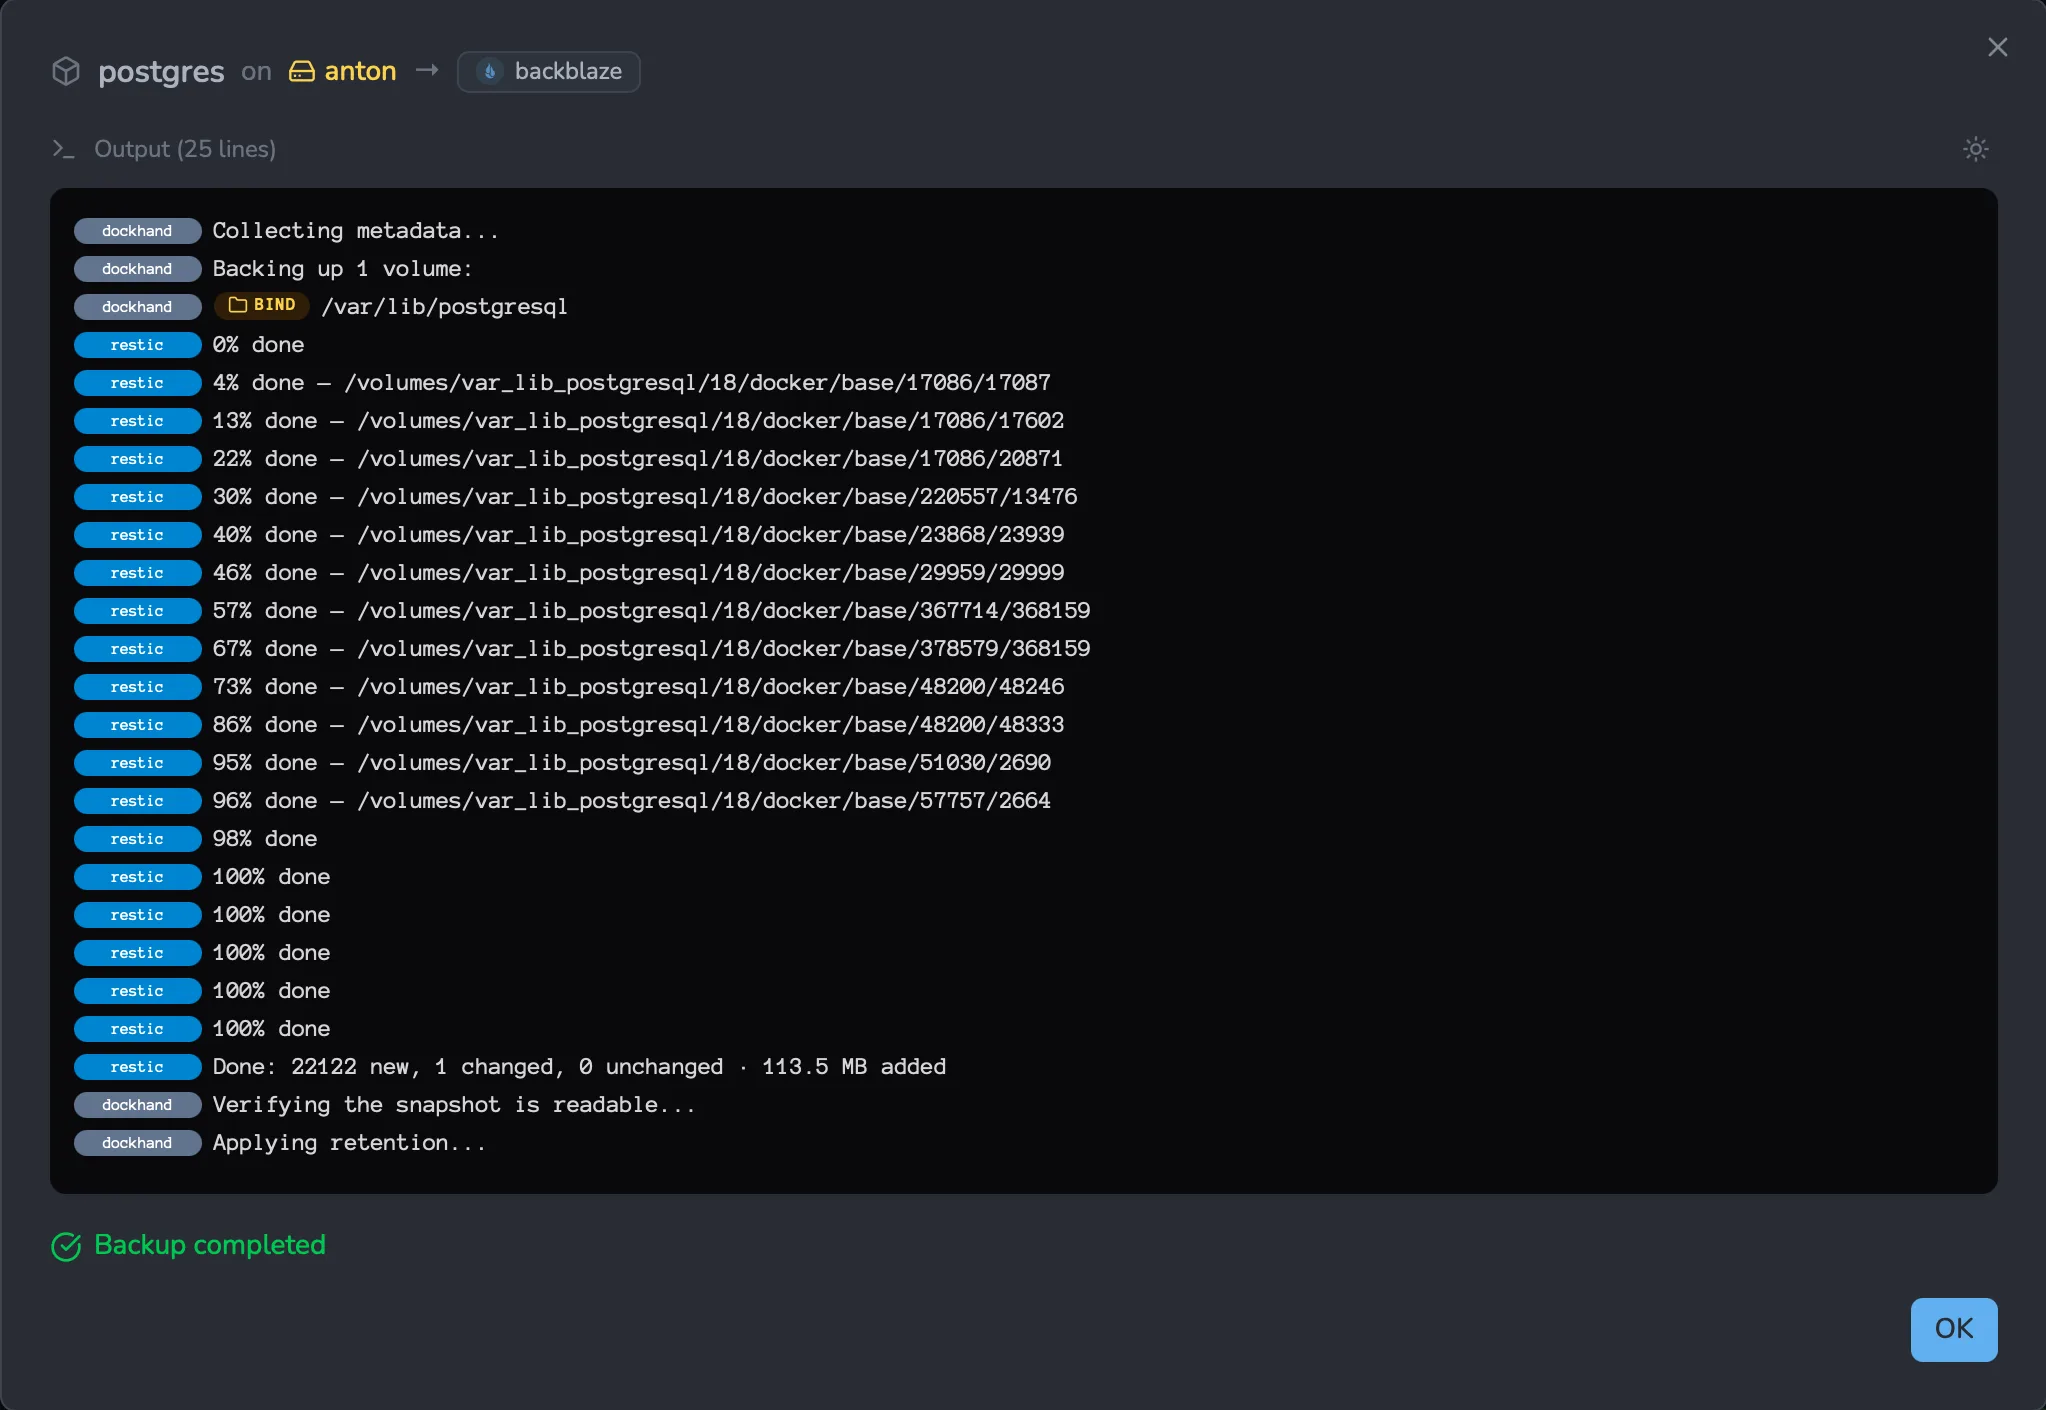Click the '98% done' log line
This screenshot has width=2046, height=1410.
(265, 839)
